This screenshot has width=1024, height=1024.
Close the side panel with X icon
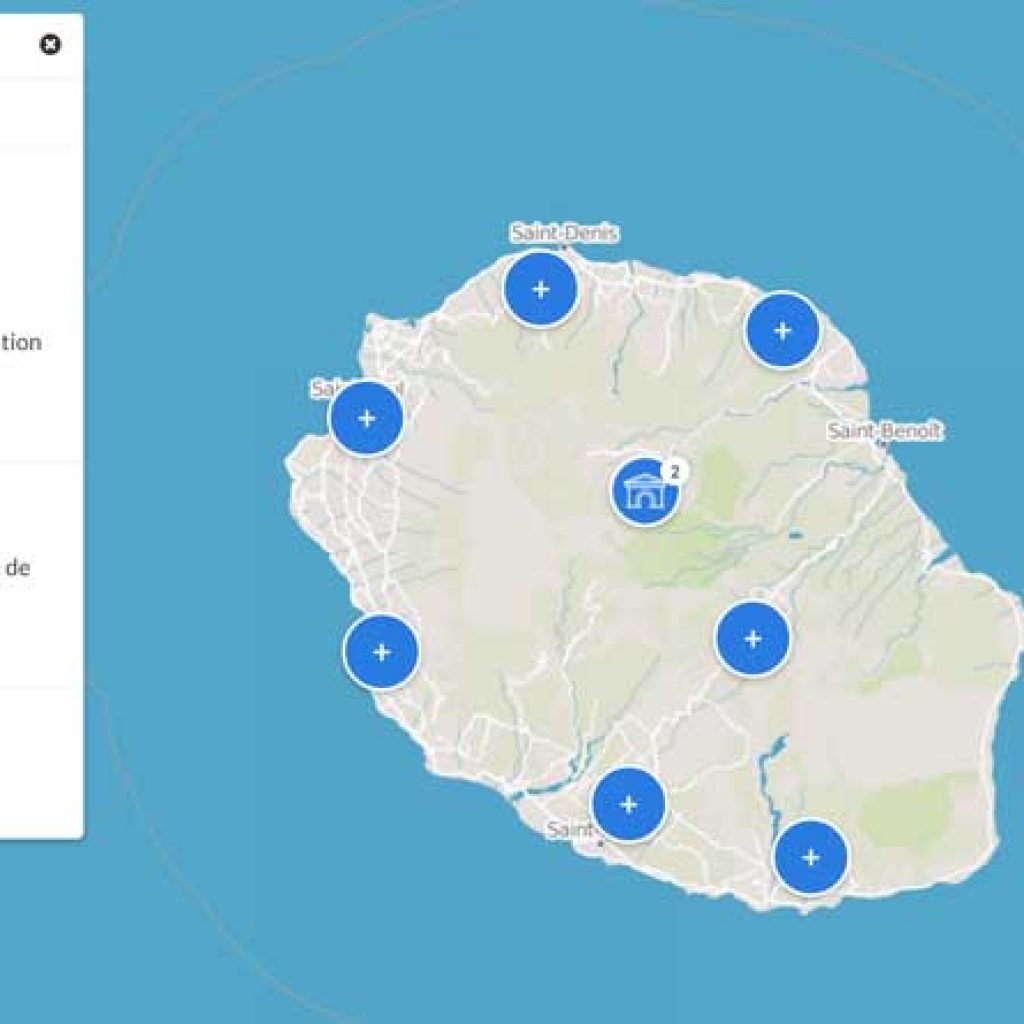50,45
